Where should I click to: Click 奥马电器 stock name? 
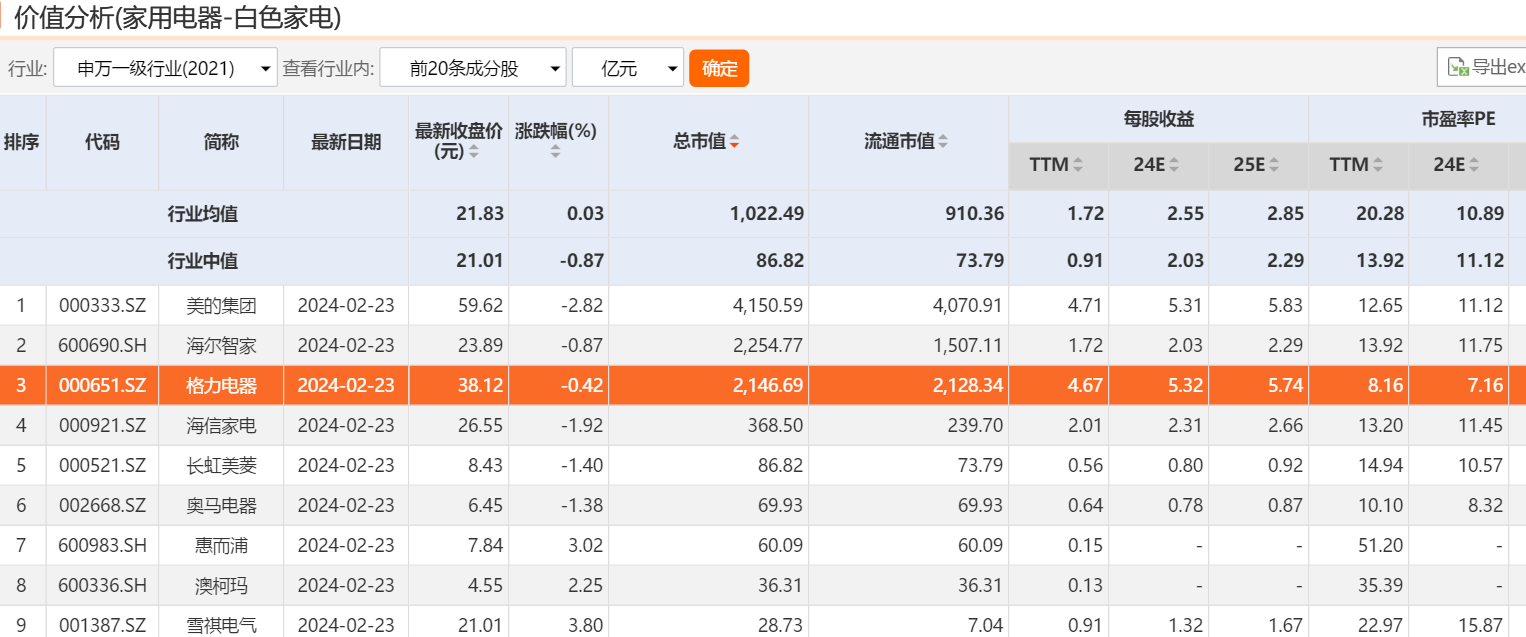221,506
